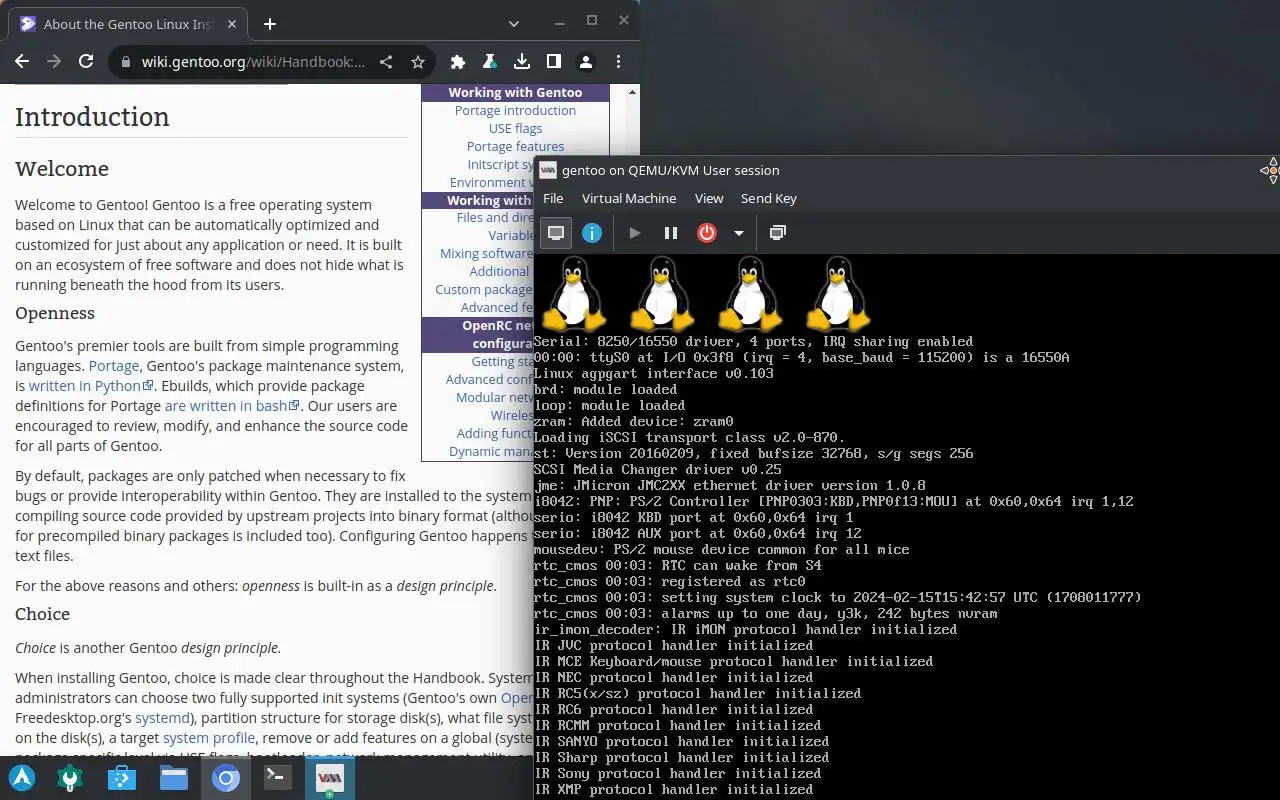Open Portage features sidebar link
Screen dimensions: 1280x800
[x=515, y=146]
